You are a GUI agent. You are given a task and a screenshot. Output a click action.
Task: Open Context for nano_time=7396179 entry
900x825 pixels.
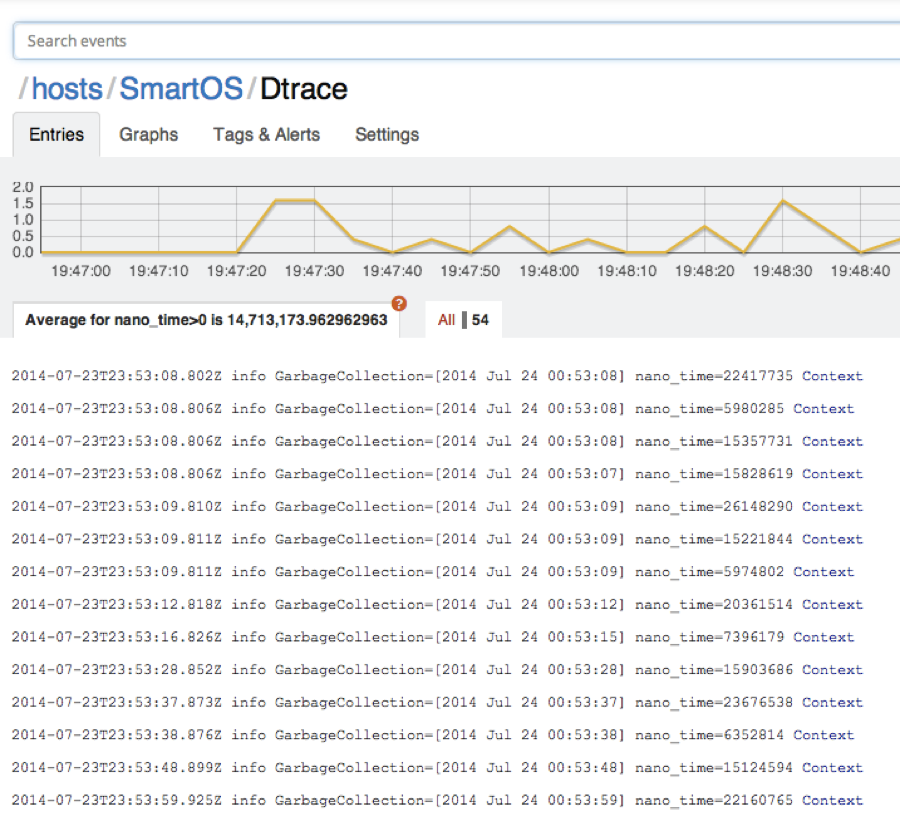tap(823, 637)
